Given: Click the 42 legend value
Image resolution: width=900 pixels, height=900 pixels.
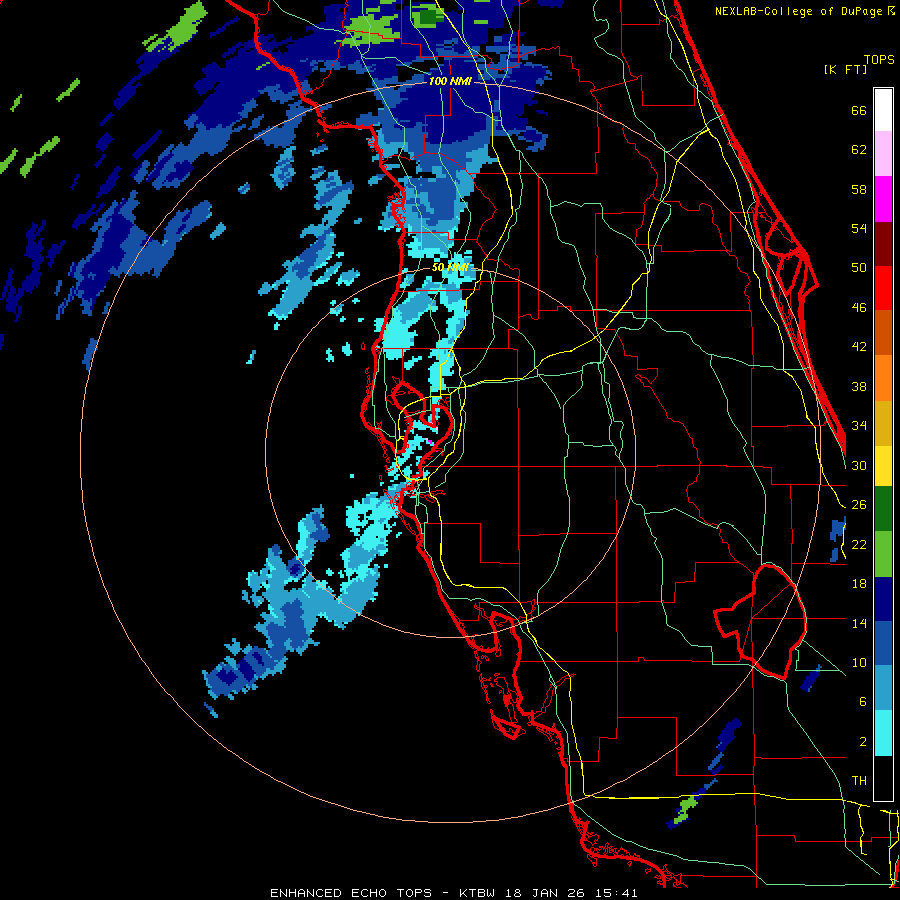Looking at the screenshot, I should (x=859, y=347).
